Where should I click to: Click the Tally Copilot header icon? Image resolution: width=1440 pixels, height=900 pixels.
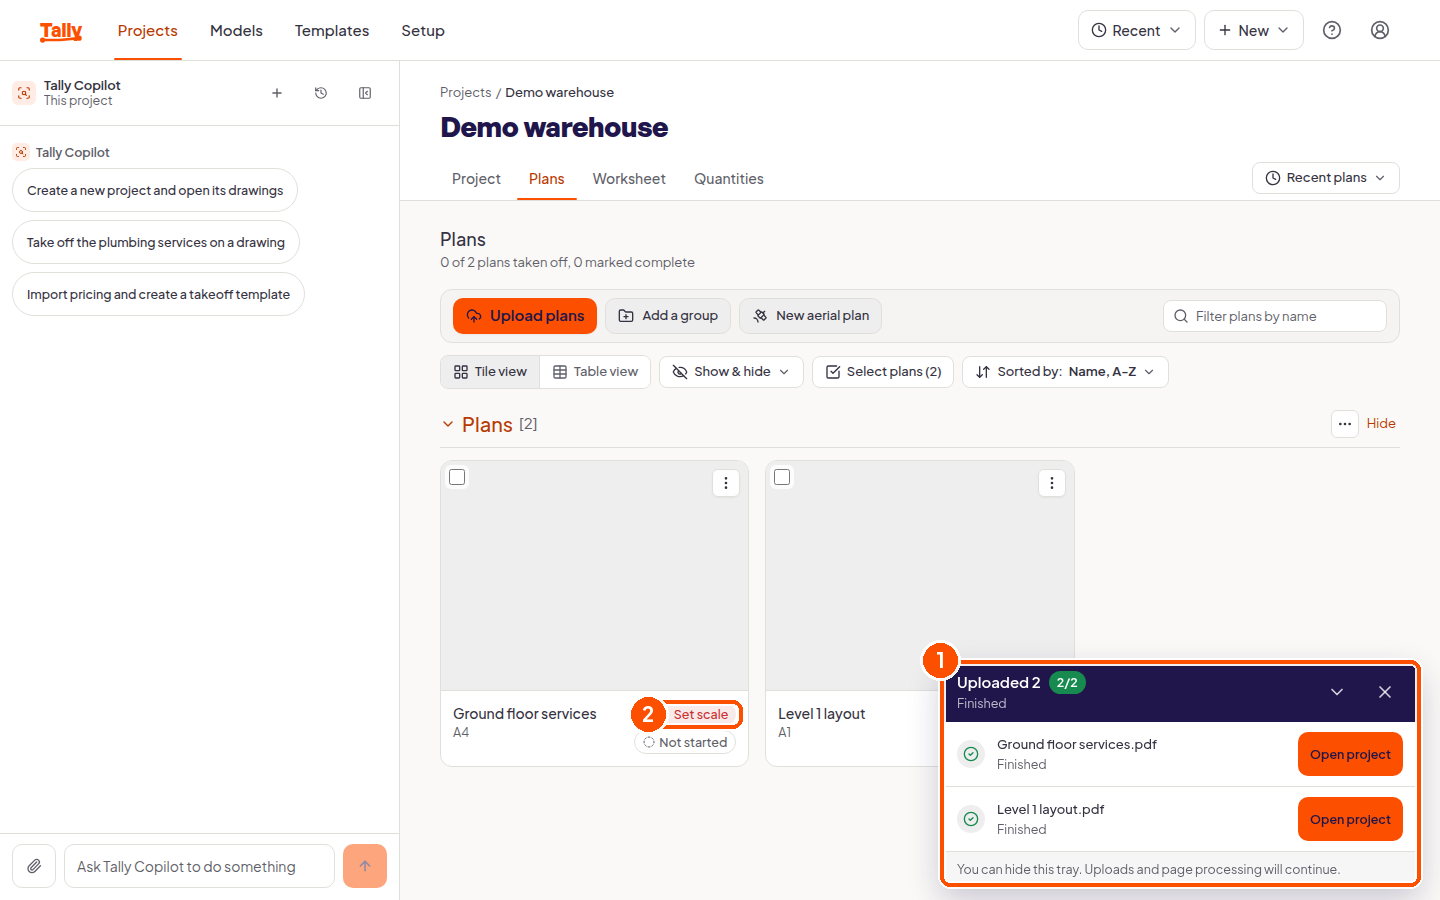coord(24,93)
